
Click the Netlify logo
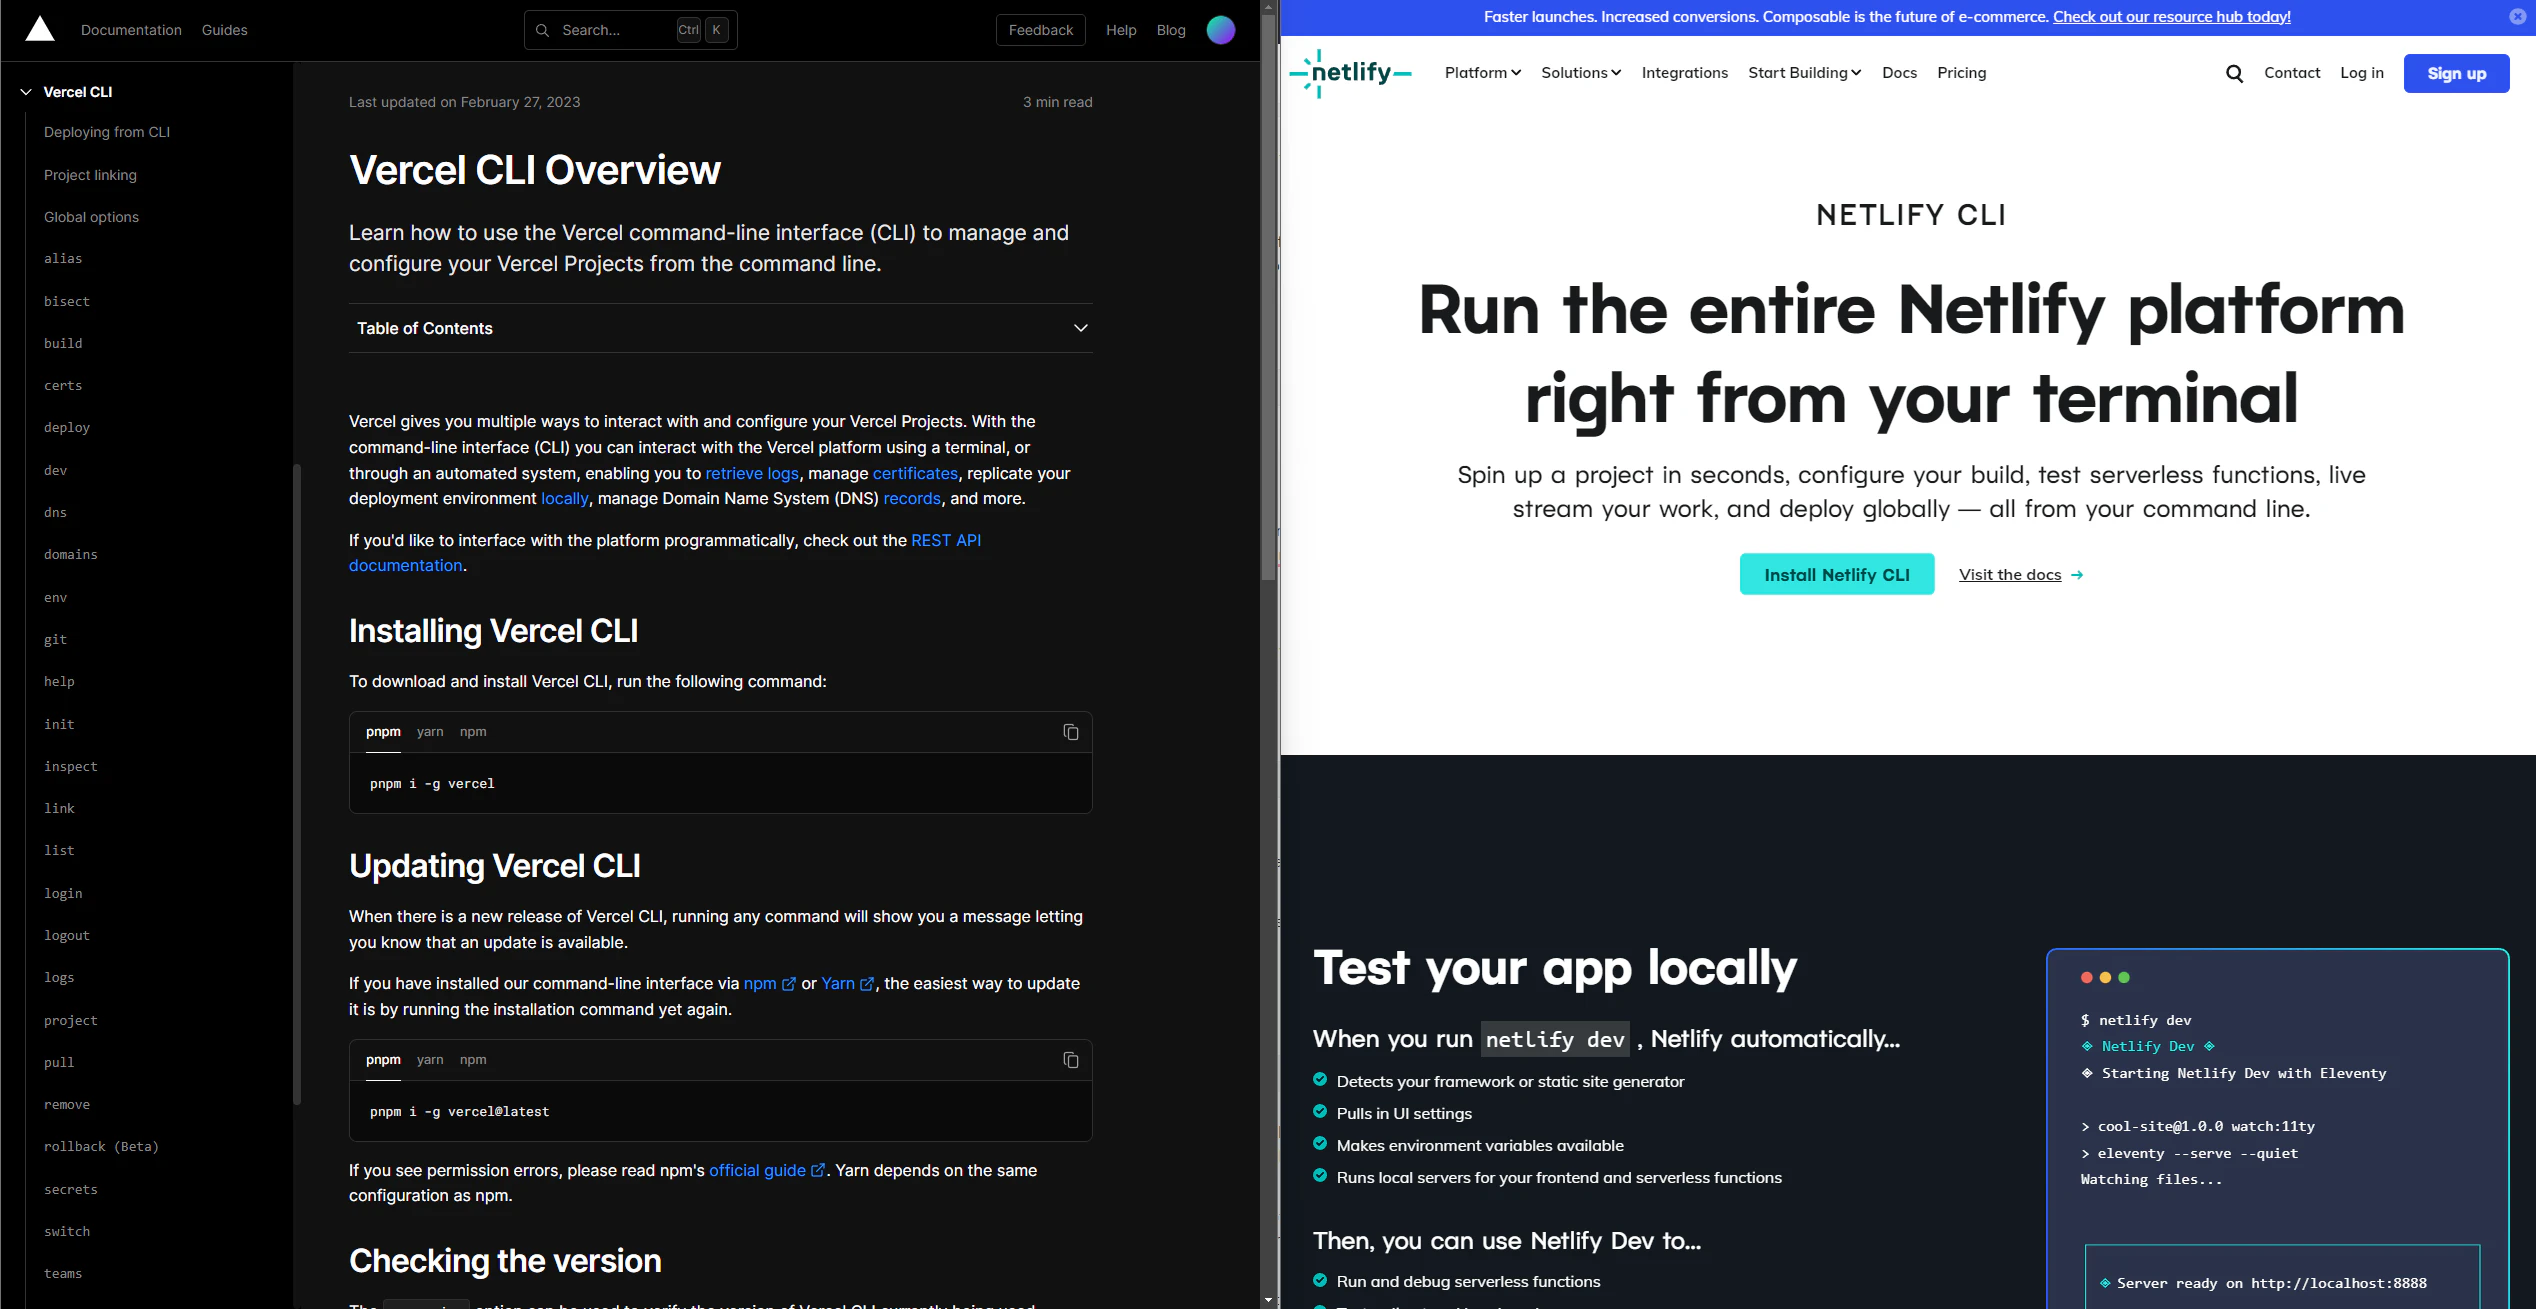1350,73
